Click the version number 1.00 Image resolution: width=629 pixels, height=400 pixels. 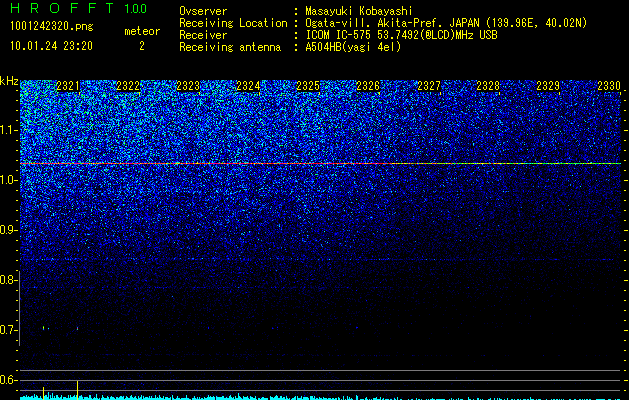pos(136,8)
